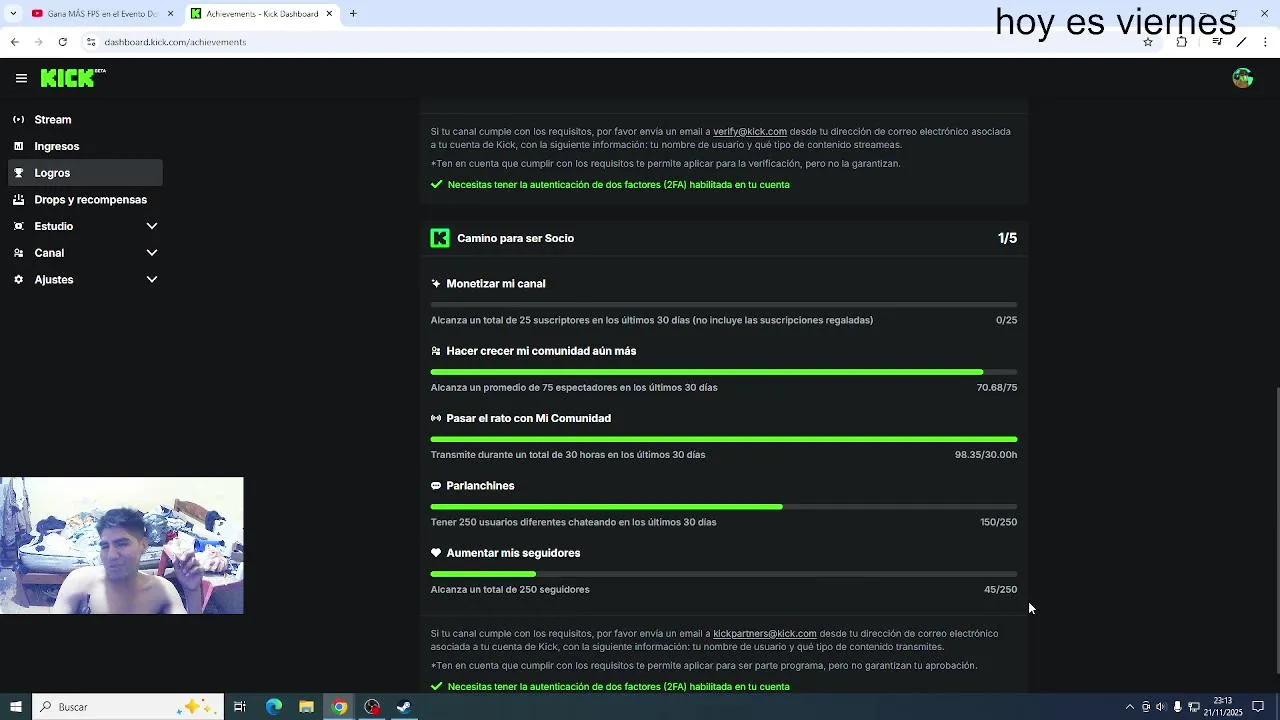Viewport: 1280px width, 720px height.
Task: Open File Explorer from the taskbar
Action: click(x=306, y=707)
